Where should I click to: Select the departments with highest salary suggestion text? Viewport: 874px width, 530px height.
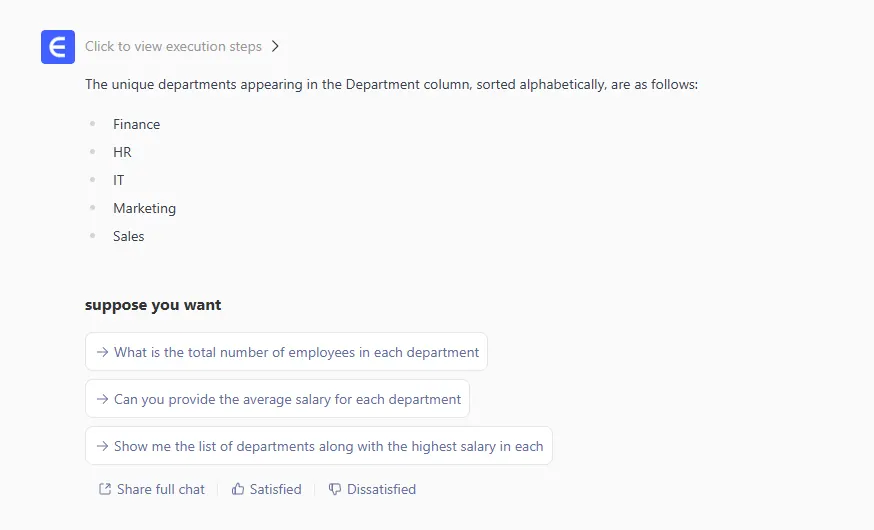328,446
